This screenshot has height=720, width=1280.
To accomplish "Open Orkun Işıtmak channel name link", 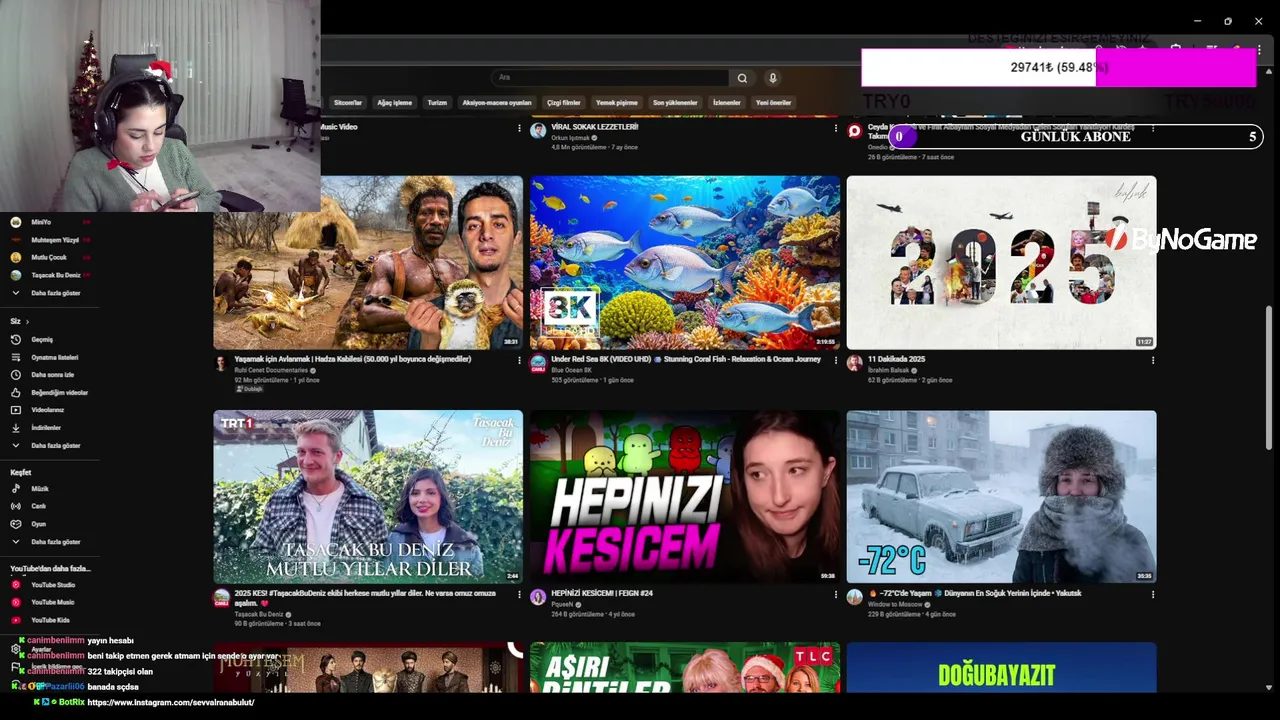I will 571,138.
